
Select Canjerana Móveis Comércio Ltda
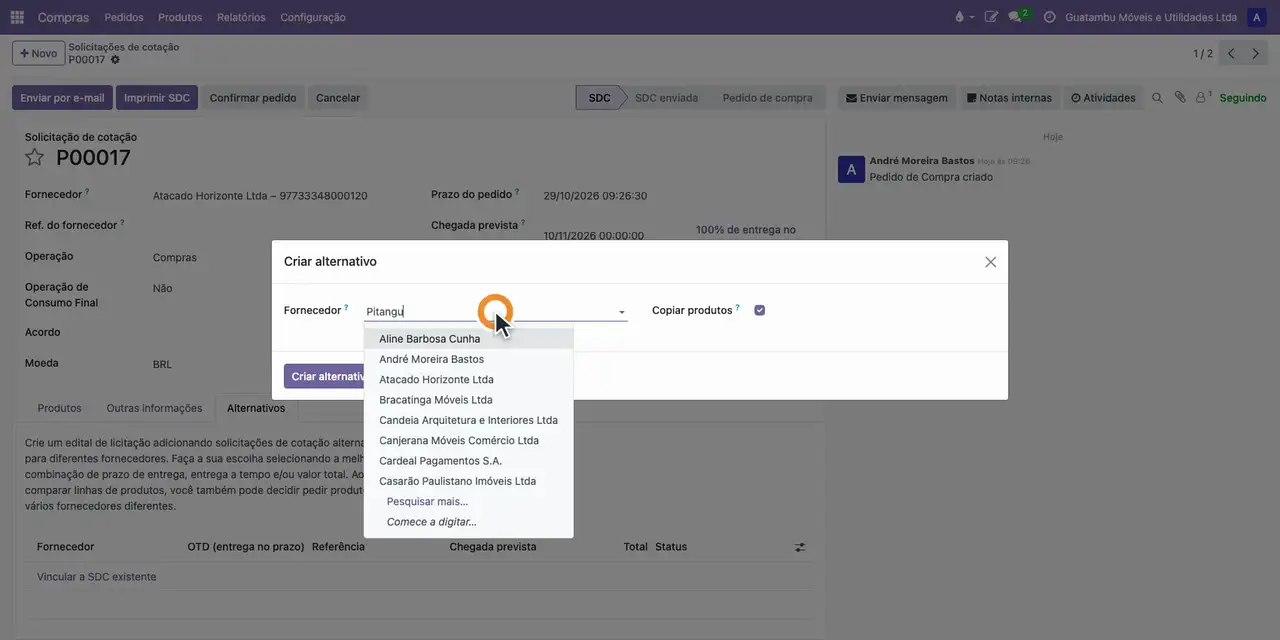[468, 440]
